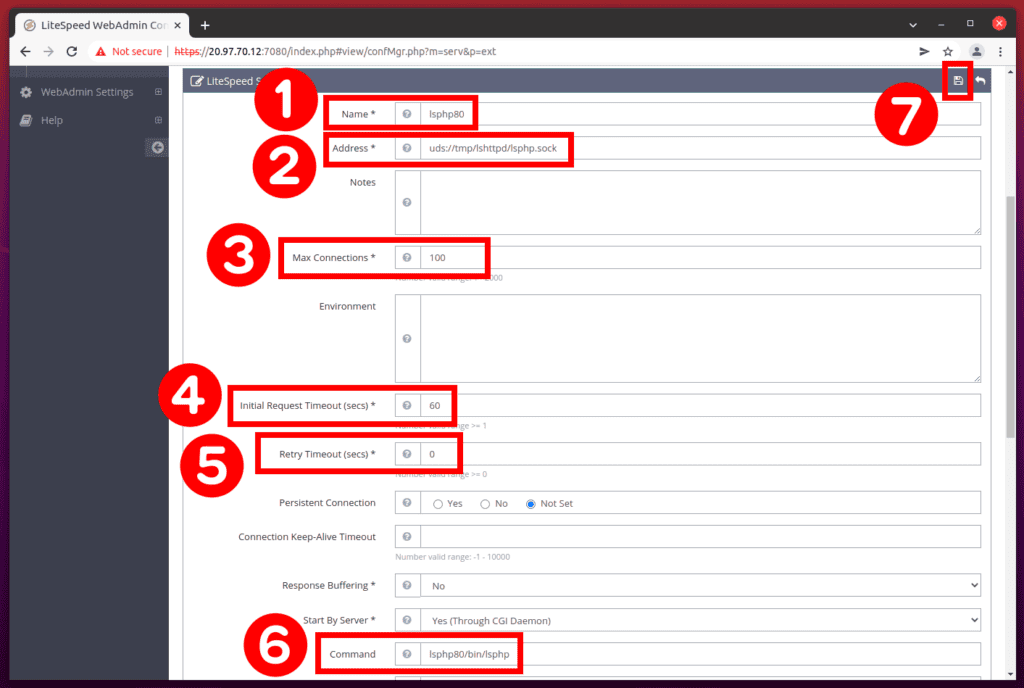Click the Command input field
This screenshot has height=688, width=1024.
(701, 654)
